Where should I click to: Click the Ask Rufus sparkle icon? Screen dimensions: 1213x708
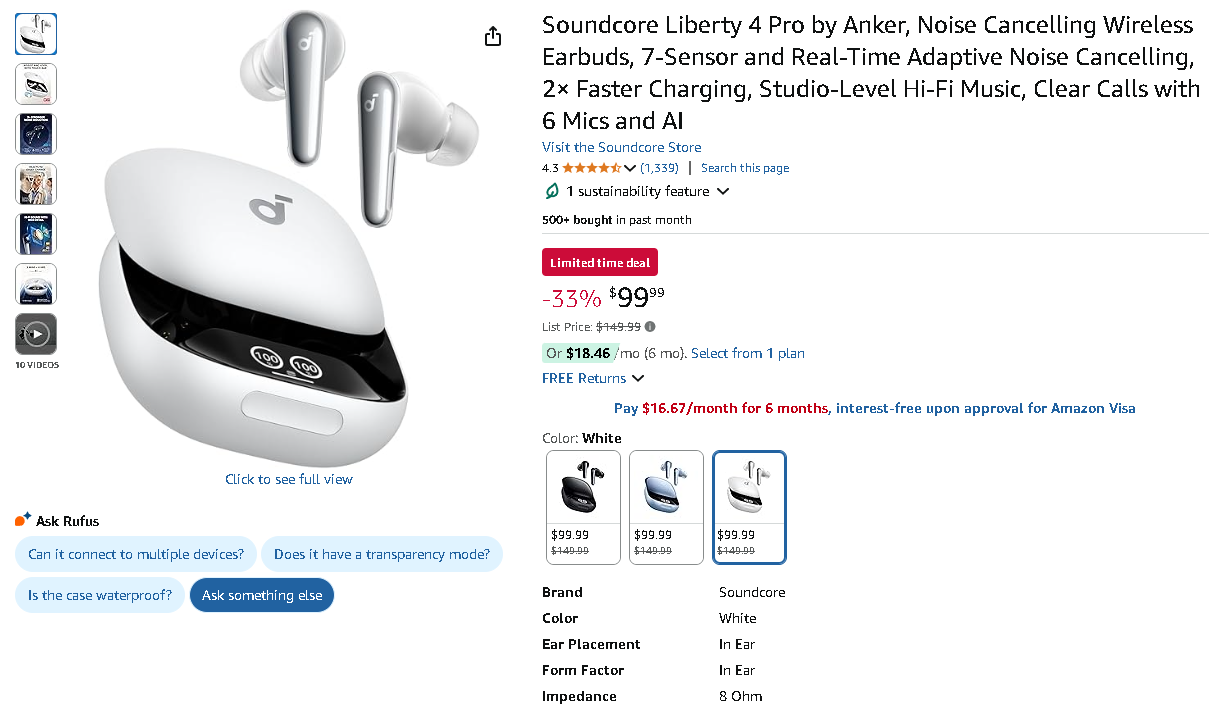[23, 520]
